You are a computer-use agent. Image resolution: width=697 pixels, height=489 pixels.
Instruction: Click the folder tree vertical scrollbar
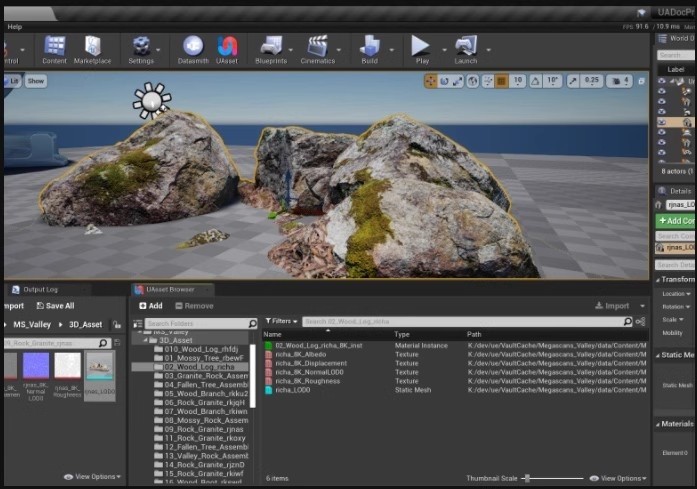click(252, 376)
